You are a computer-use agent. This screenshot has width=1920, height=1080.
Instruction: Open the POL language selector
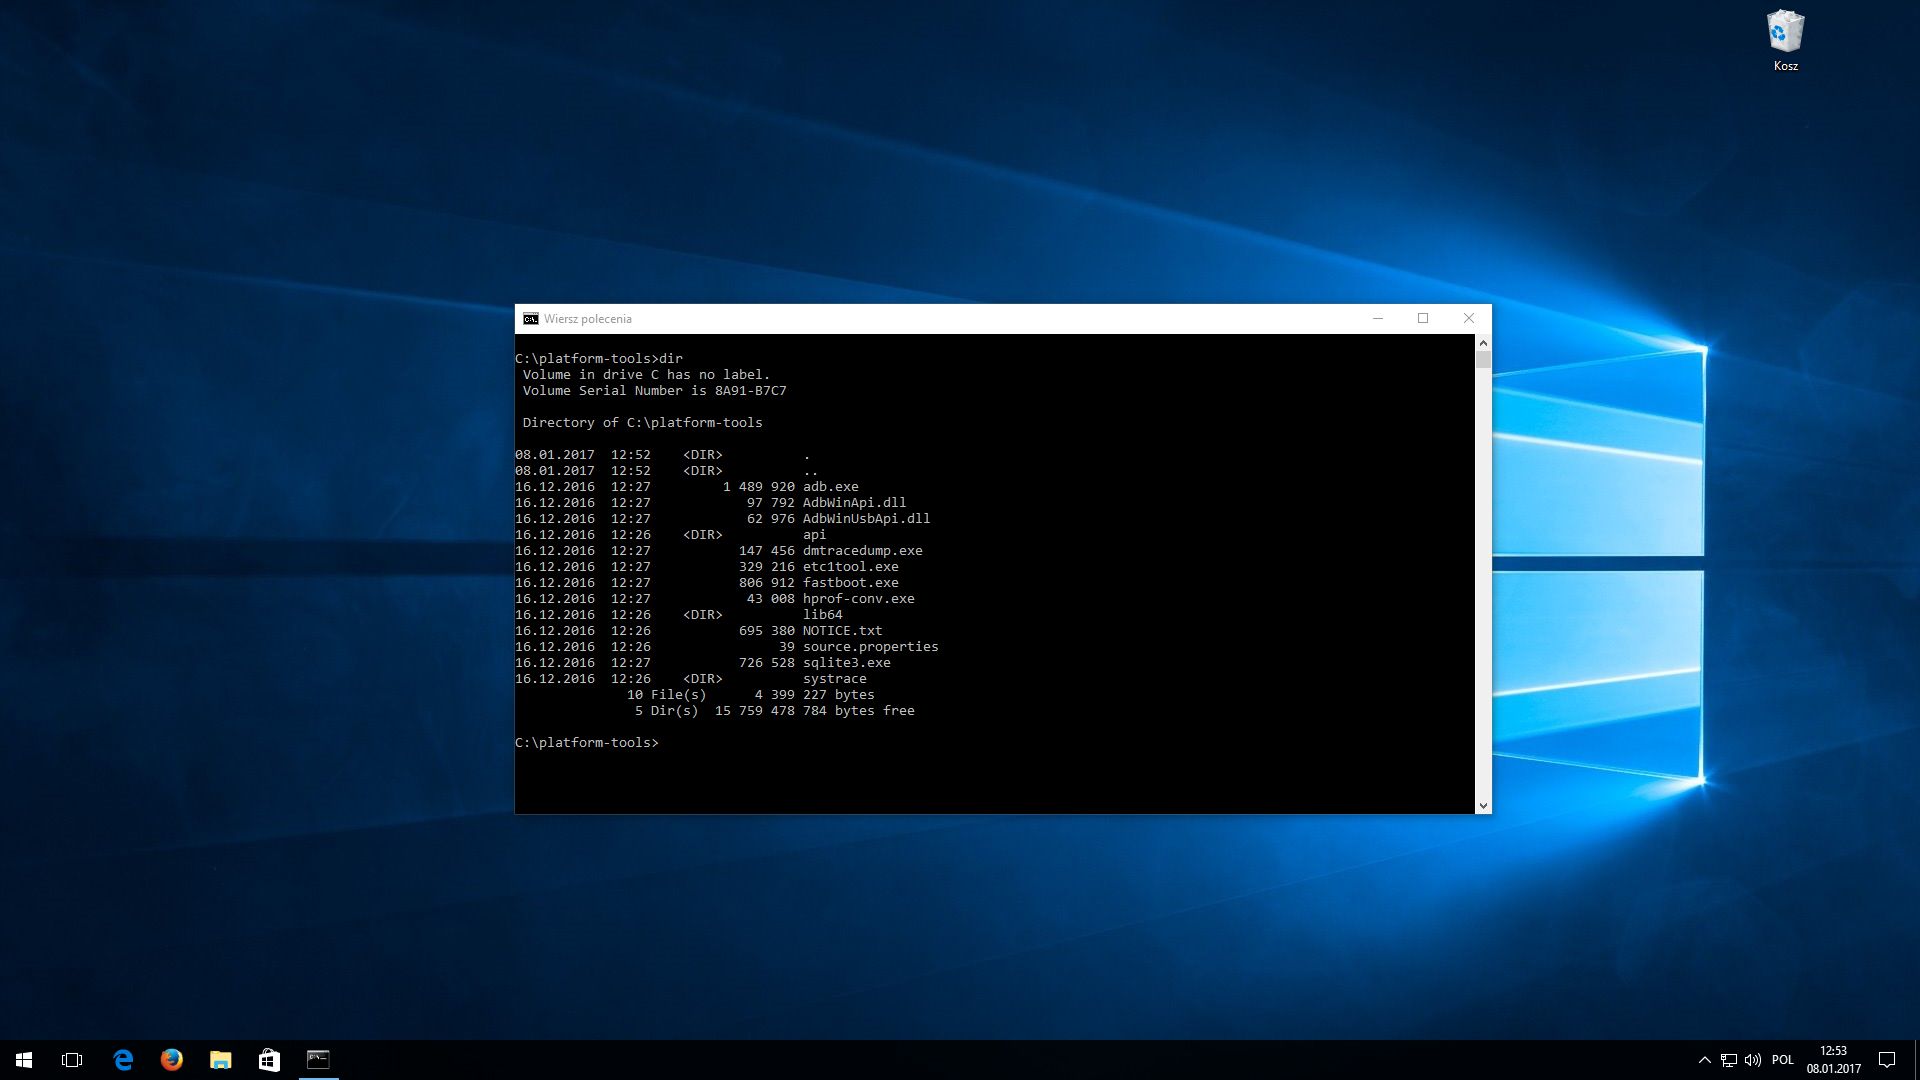click(1783, 1060)
